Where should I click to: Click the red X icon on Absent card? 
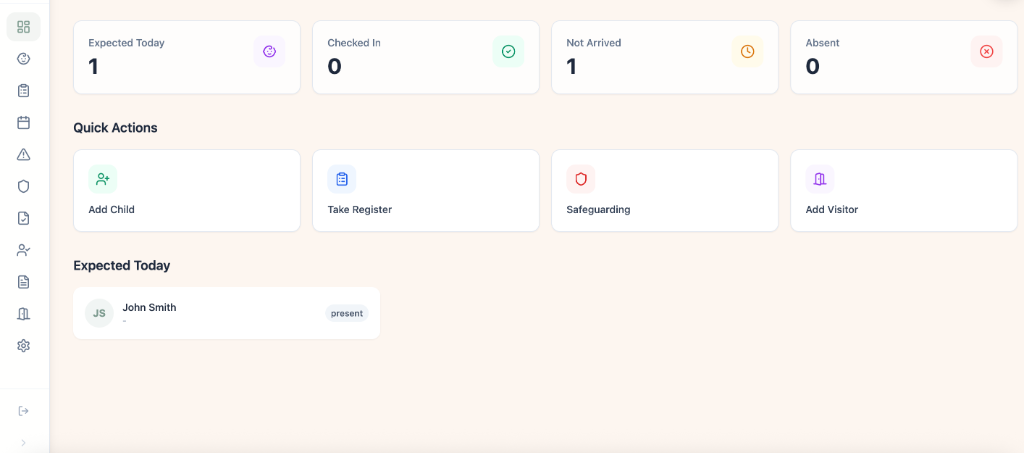(x=986, y=52)
